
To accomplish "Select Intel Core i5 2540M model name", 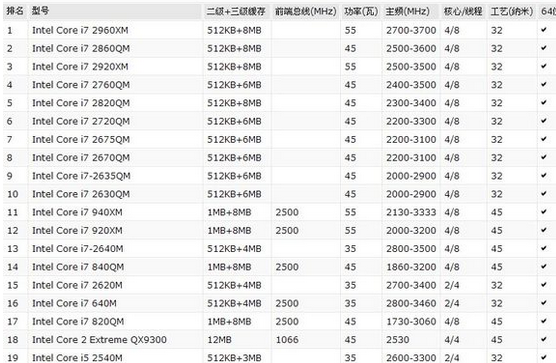I will [77, 358].
